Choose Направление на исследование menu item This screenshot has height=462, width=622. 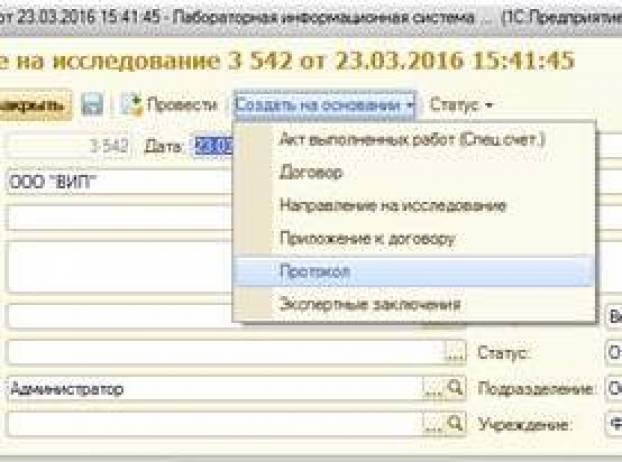pos(392,205)
